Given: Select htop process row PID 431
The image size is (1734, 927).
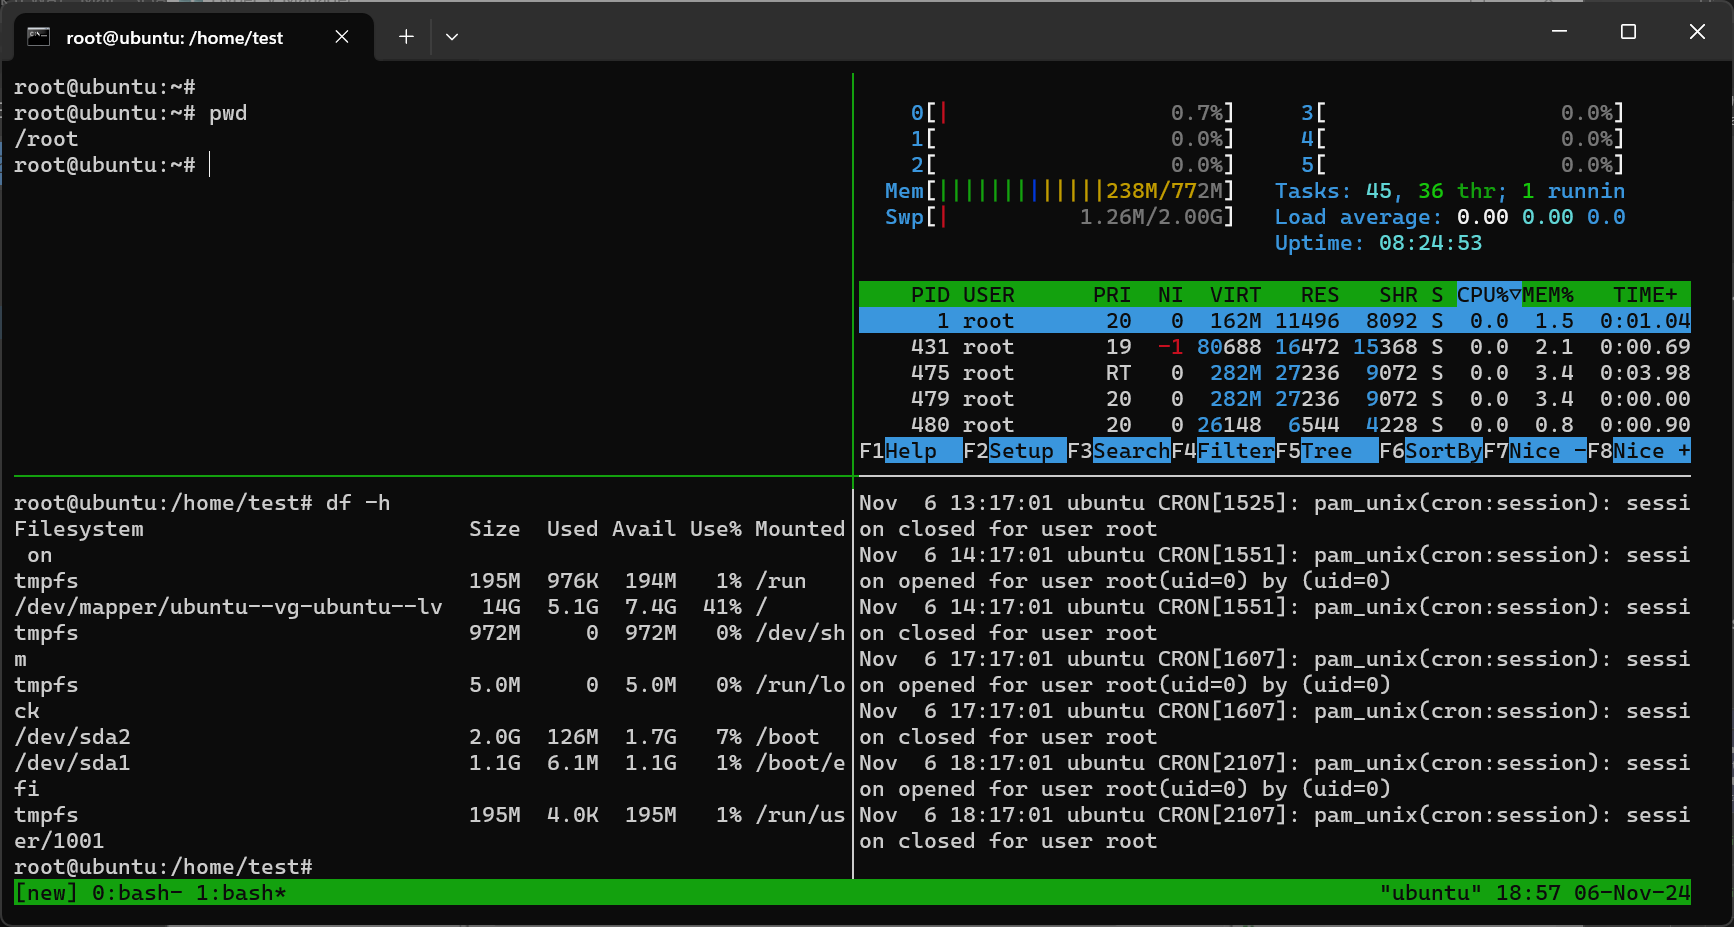Looking at the screenshot, I should 1275,347.
